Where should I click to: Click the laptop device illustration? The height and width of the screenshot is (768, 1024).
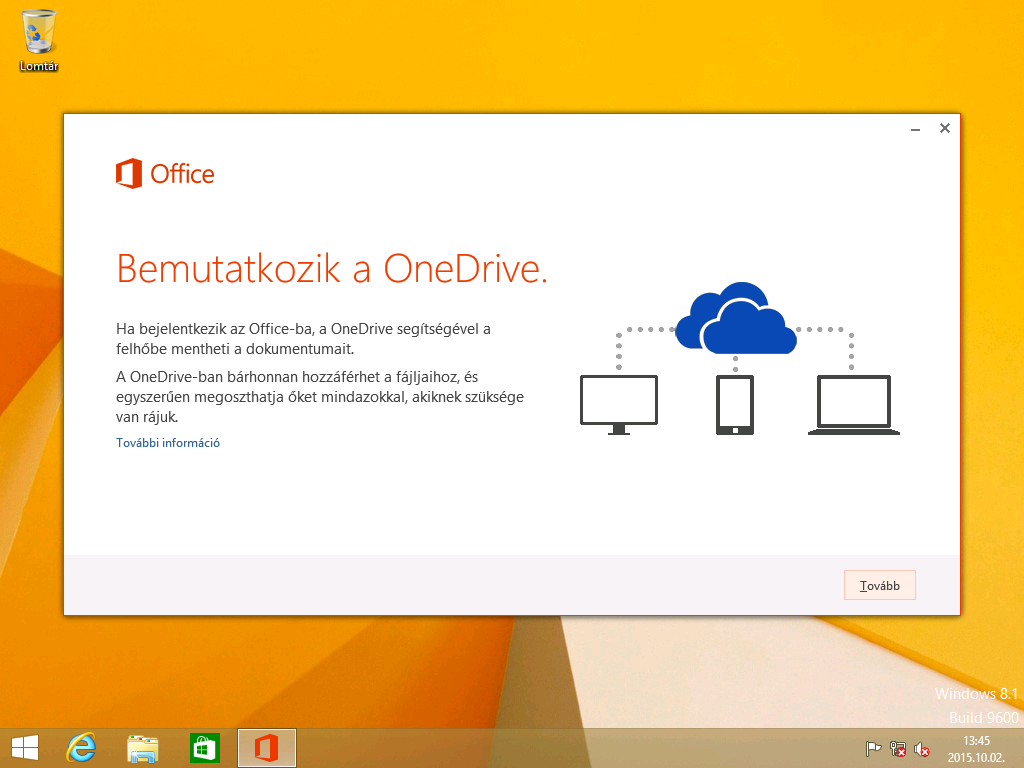point(854,405)
